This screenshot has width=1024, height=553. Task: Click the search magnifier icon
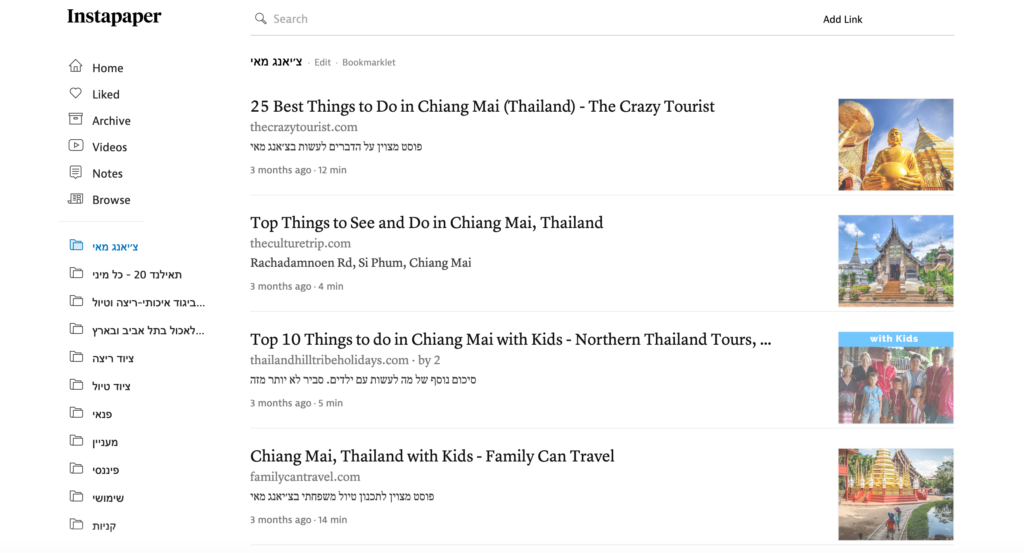coord(261,18)
